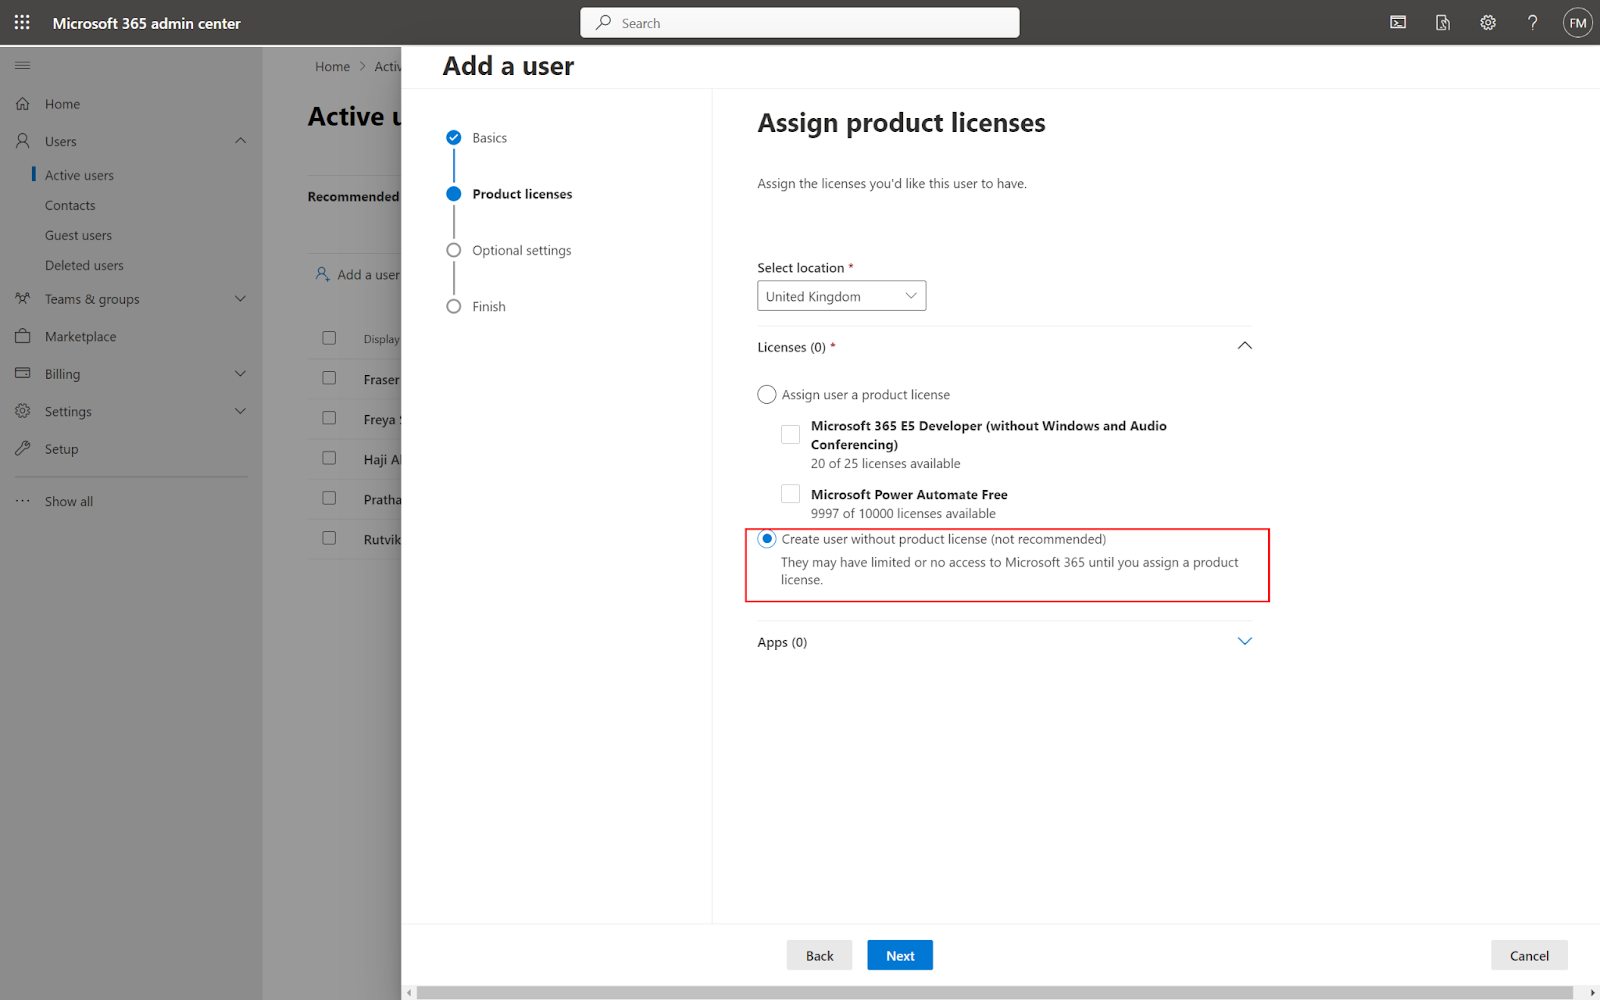1600x1000 pixels.
Task: Check the Rutvik user row checkbox
Action: 329,538
